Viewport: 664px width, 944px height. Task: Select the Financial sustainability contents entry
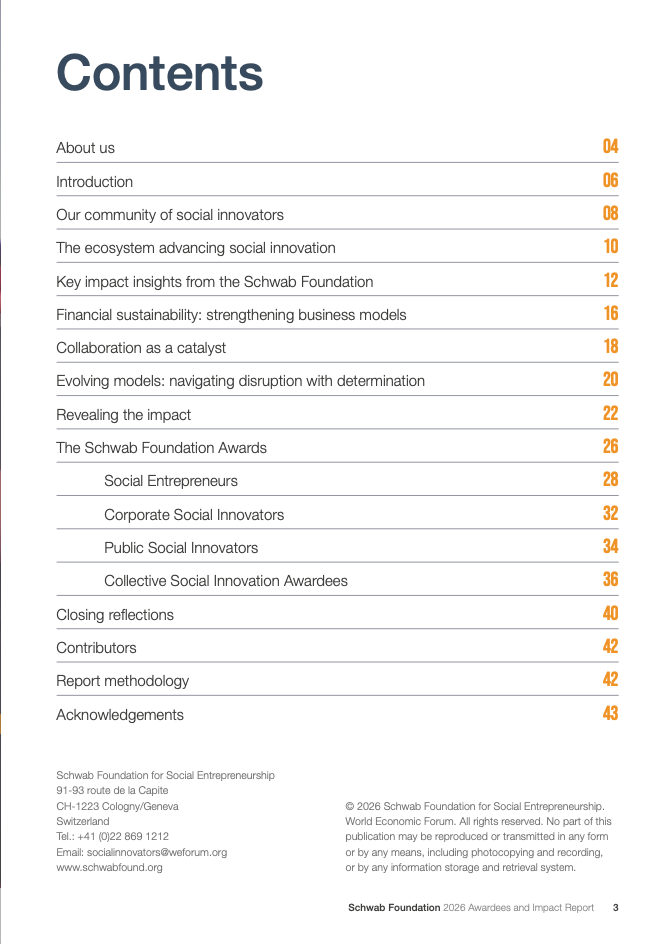pyautogui.click(x=231, y=315)
